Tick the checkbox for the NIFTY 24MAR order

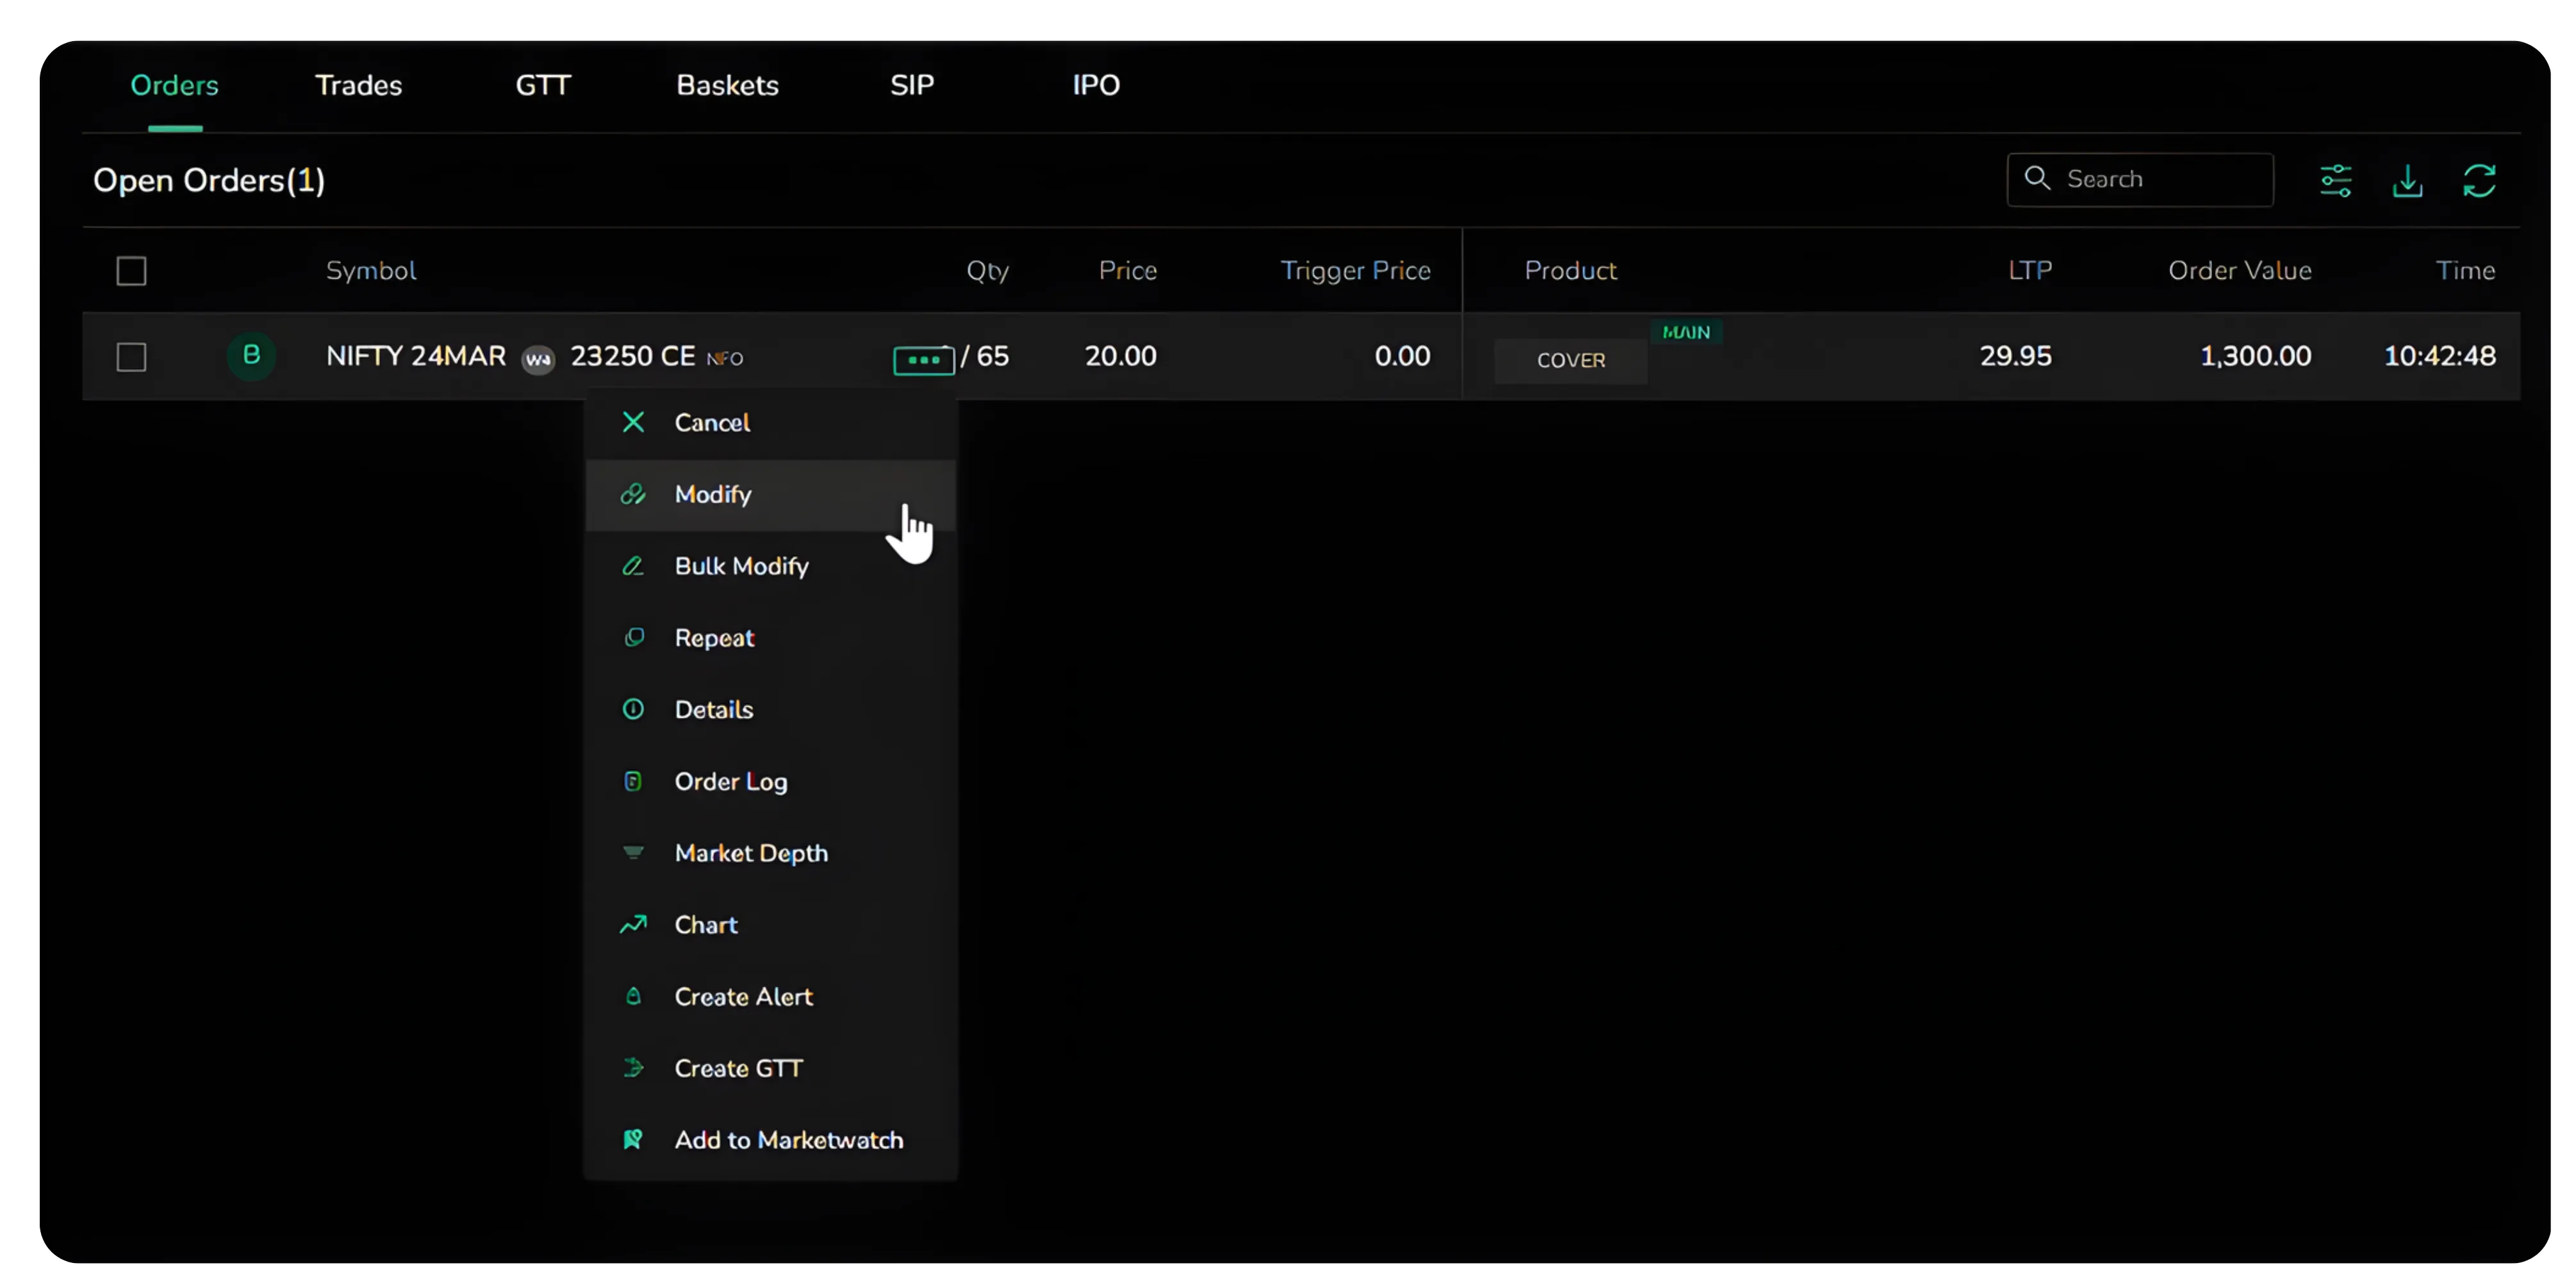click(131, 356)
